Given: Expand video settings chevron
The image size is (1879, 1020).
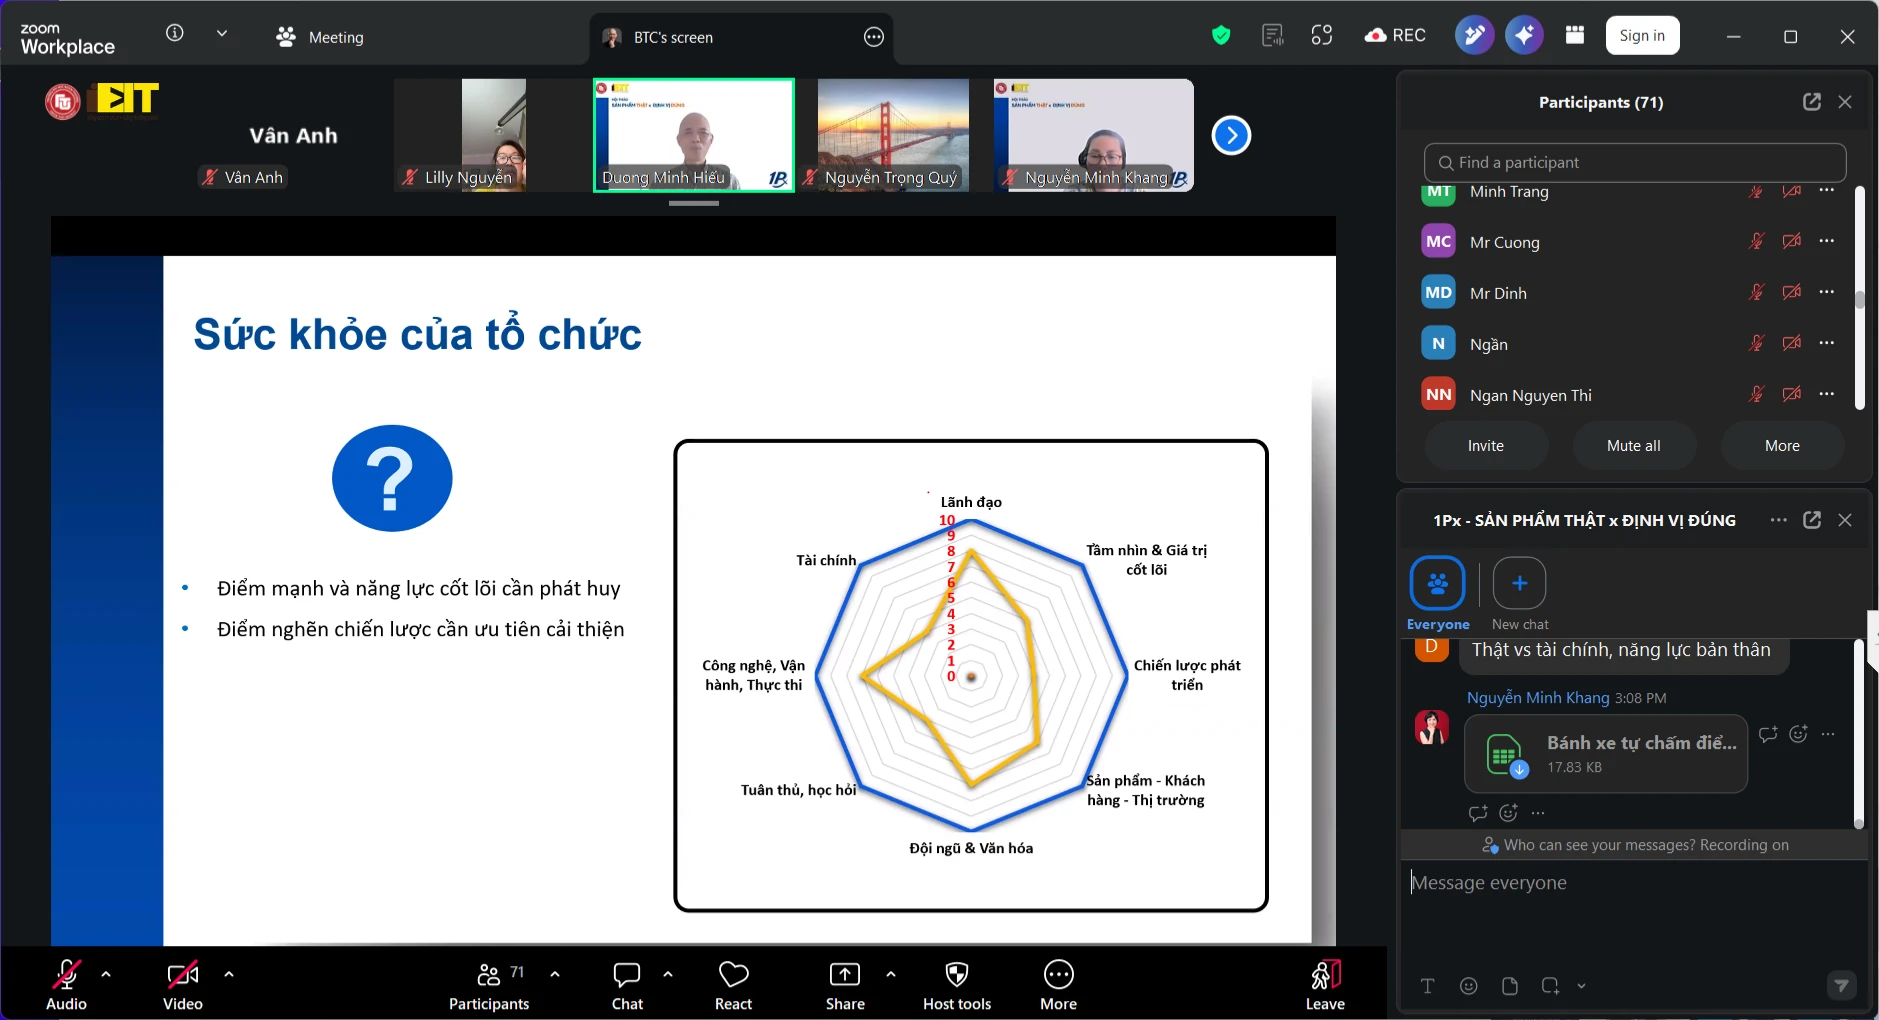Looking at the screenshot, I should (229, 973).
